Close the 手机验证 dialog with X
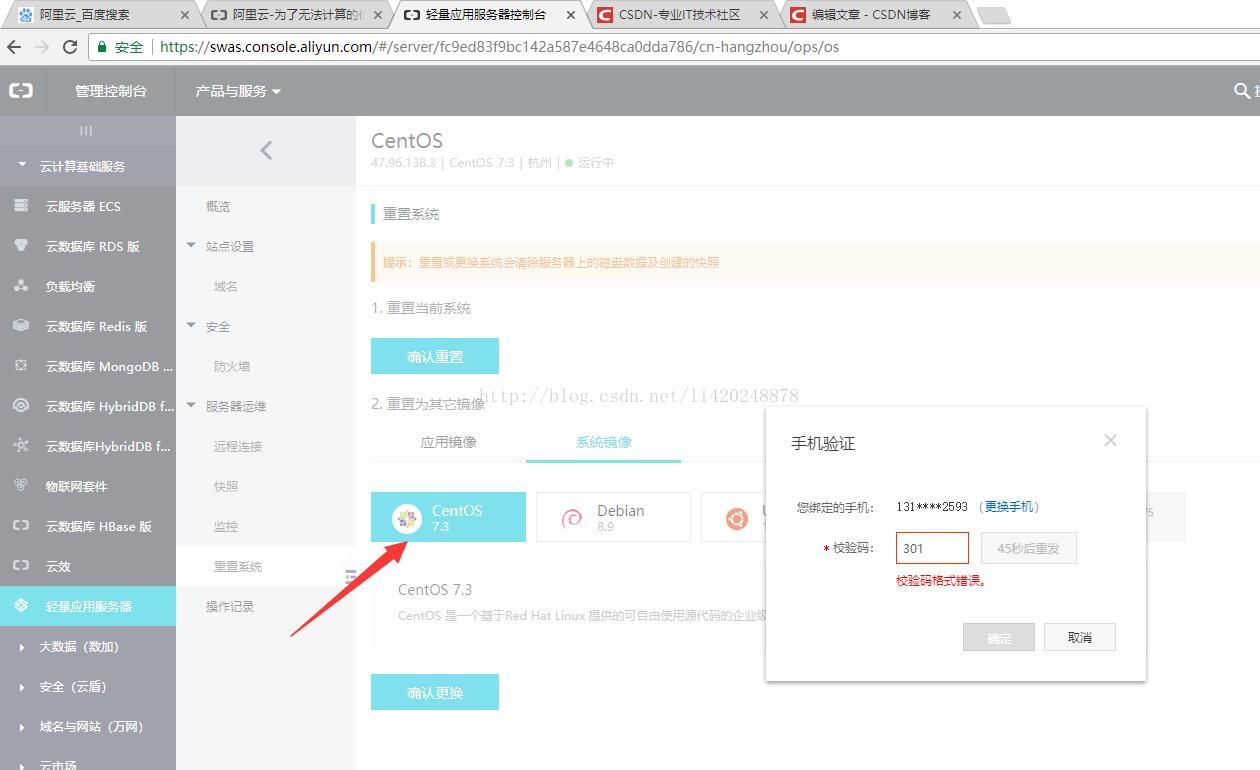Screen dimensions: 1260x770 (x=1110, y=440)
